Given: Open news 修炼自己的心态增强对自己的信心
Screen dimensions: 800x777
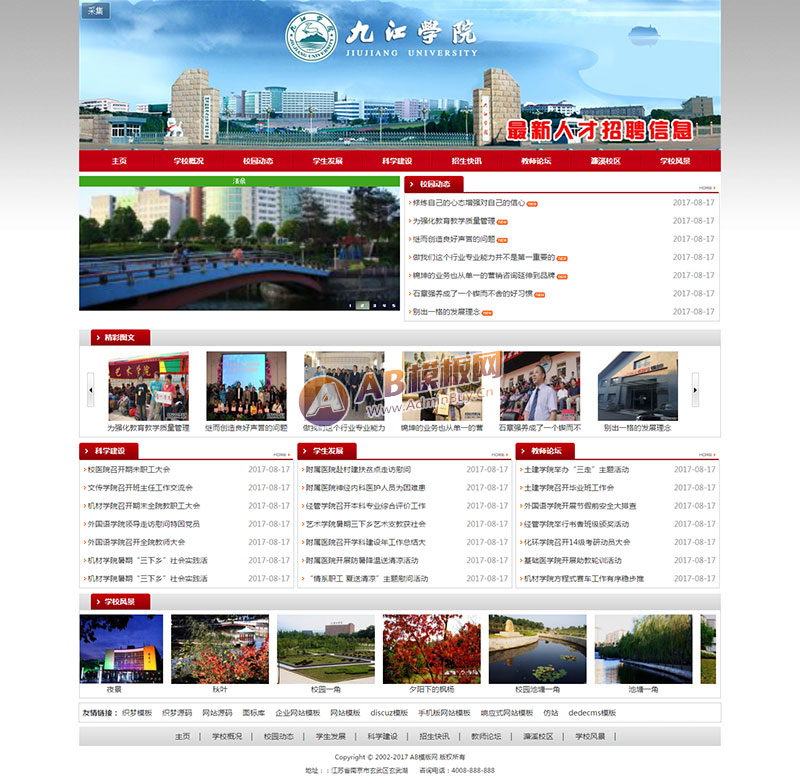Looking at the screenshot, I should pyautogui.click(x=468, y=203).
